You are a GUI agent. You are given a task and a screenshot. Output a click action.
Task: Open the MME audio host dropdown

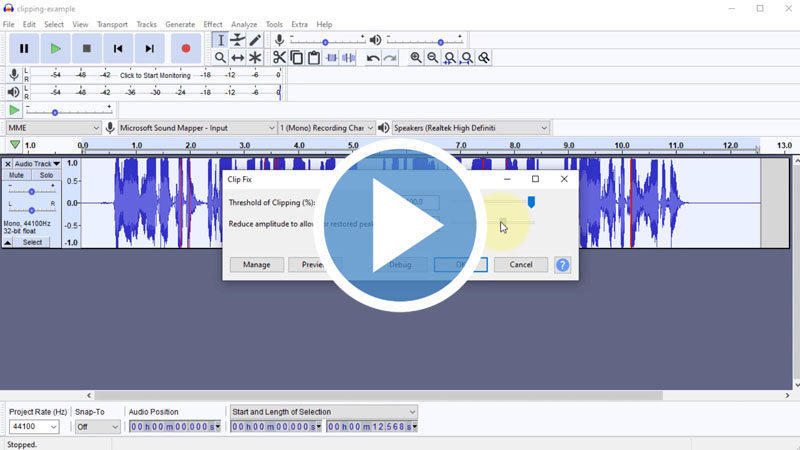53,128
